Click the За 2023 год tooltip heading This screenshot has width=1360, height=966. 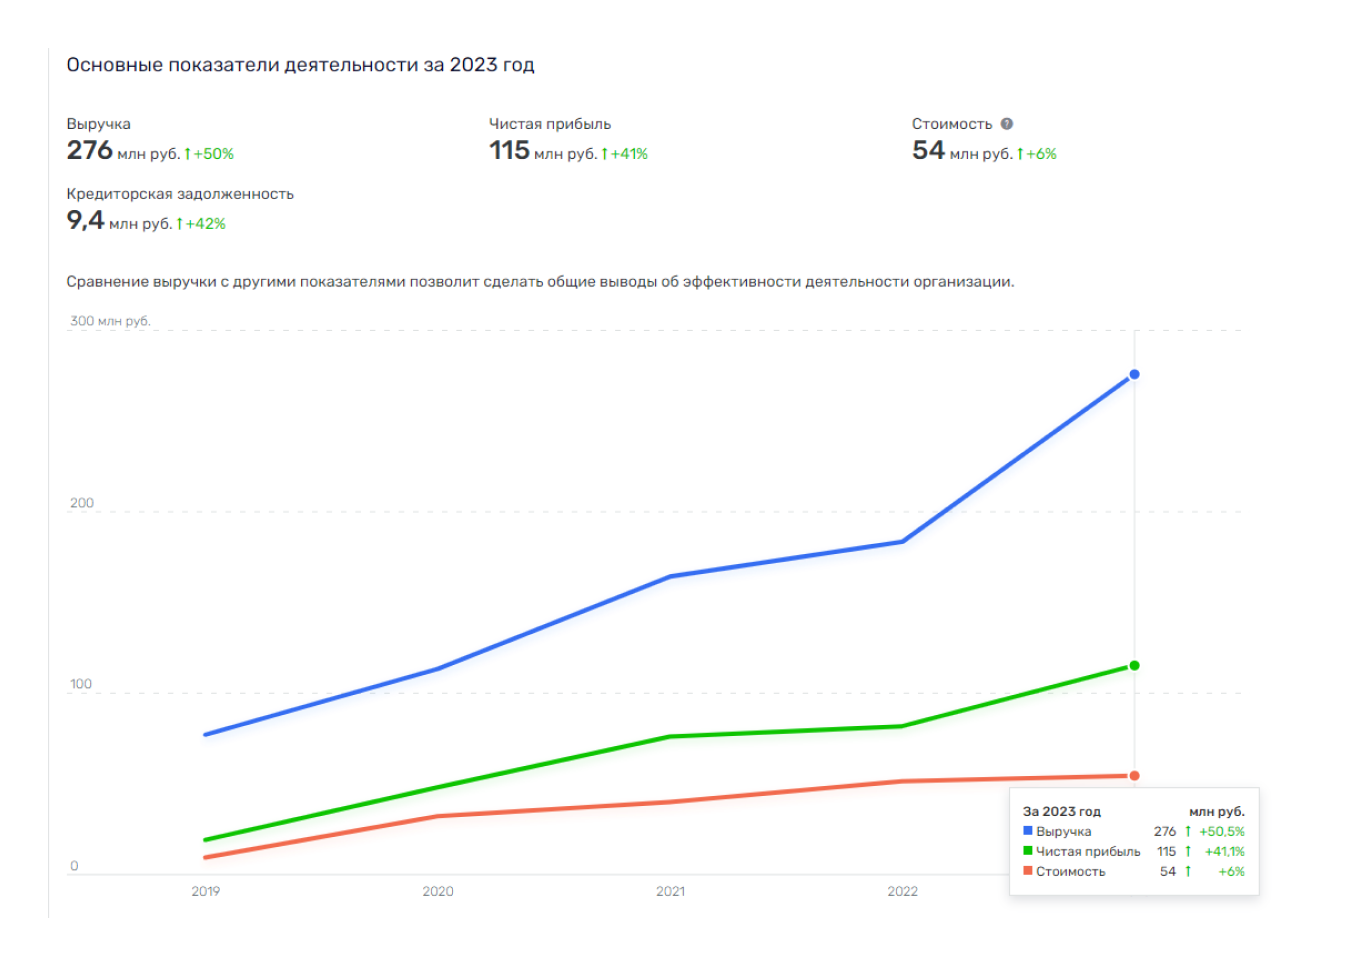pyautogui.click(x=1062, y=811)
